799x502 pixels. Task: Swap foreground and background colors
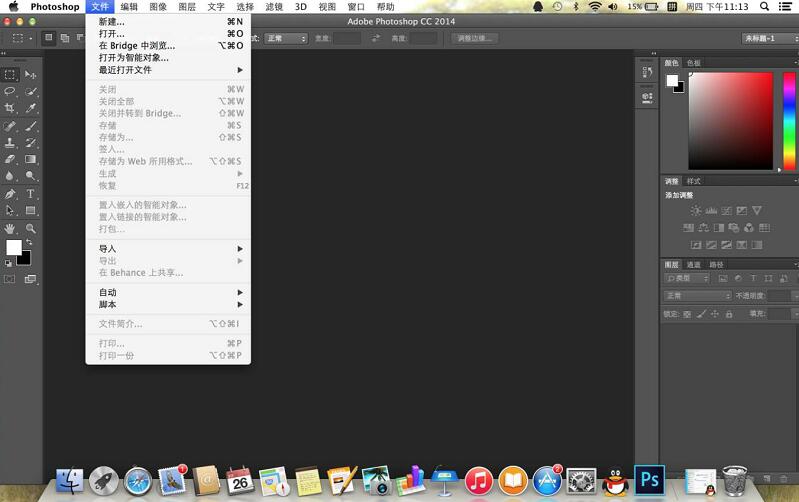29,242
